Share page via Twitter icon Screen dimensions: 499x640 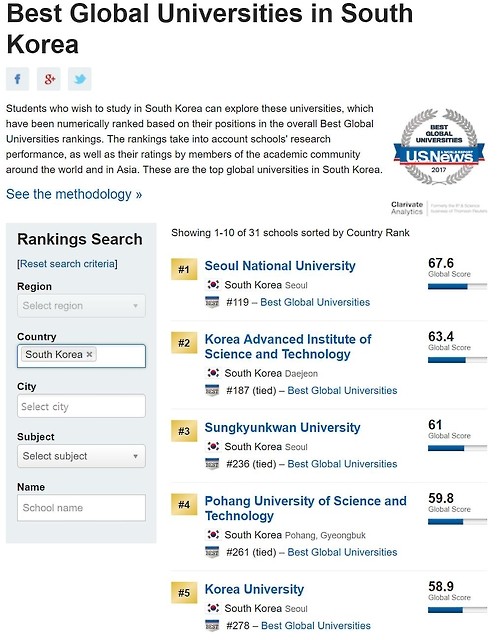[x=80, y=79]
